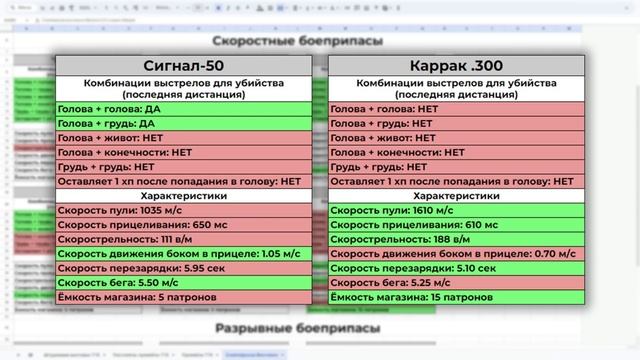Select the highlighted active sheet tab

[x=255, y=355]
